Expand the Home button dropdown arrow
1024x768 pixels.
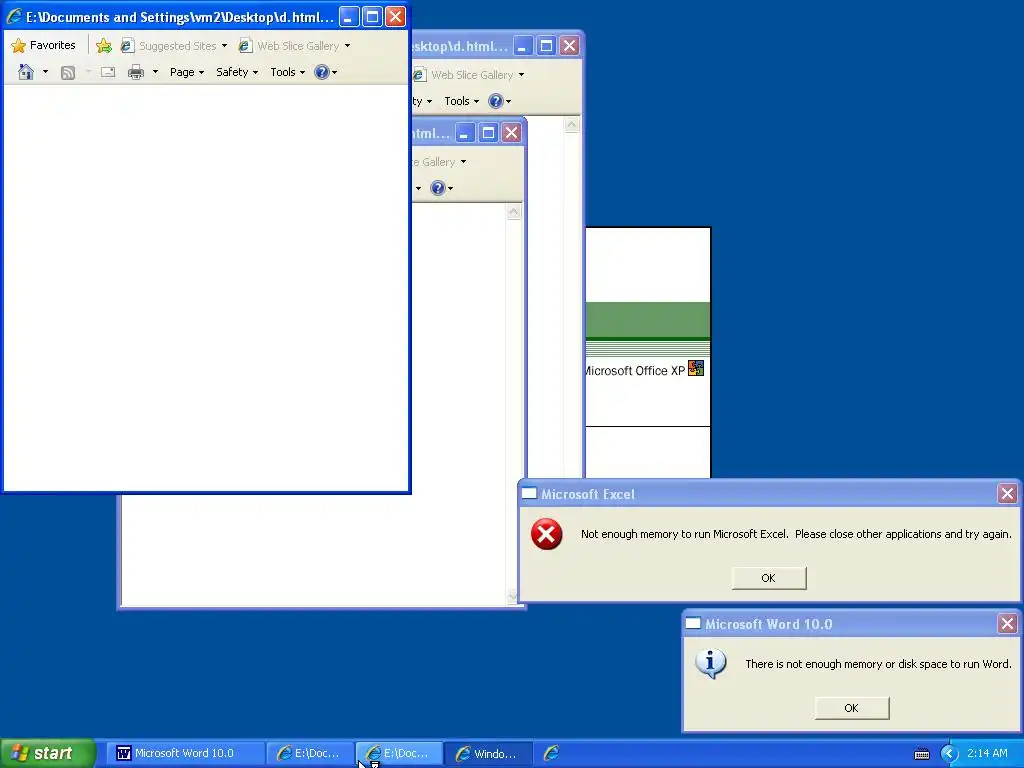point(45,72)
